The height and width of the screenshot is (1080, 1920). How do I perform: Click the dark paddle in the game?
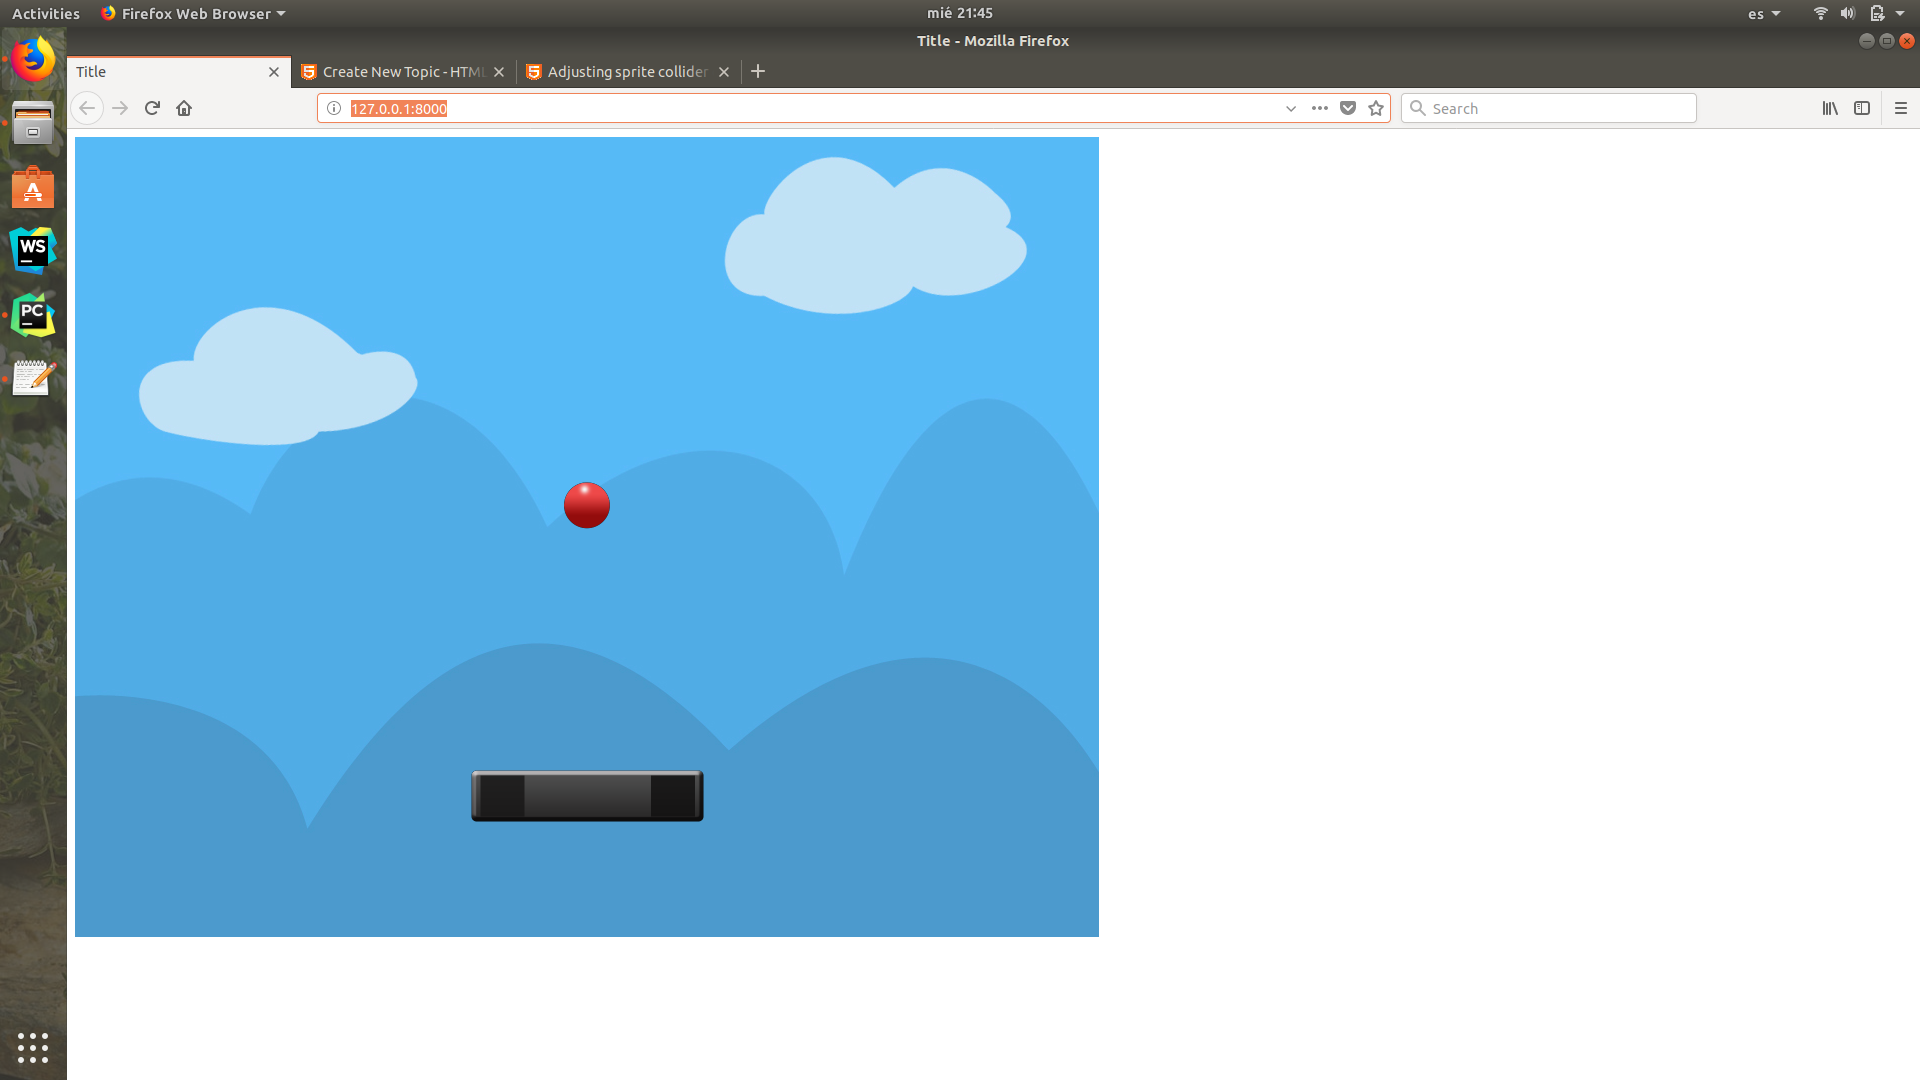(x=587, y=796)
